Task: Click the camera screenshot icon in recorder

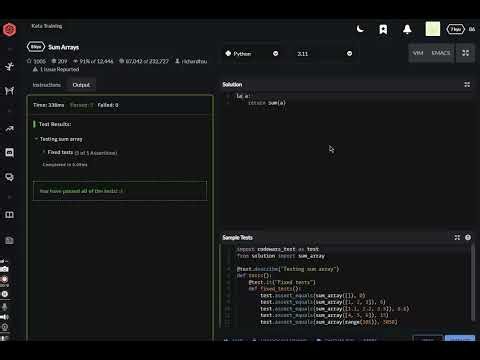Action: [x=4, y=269]
